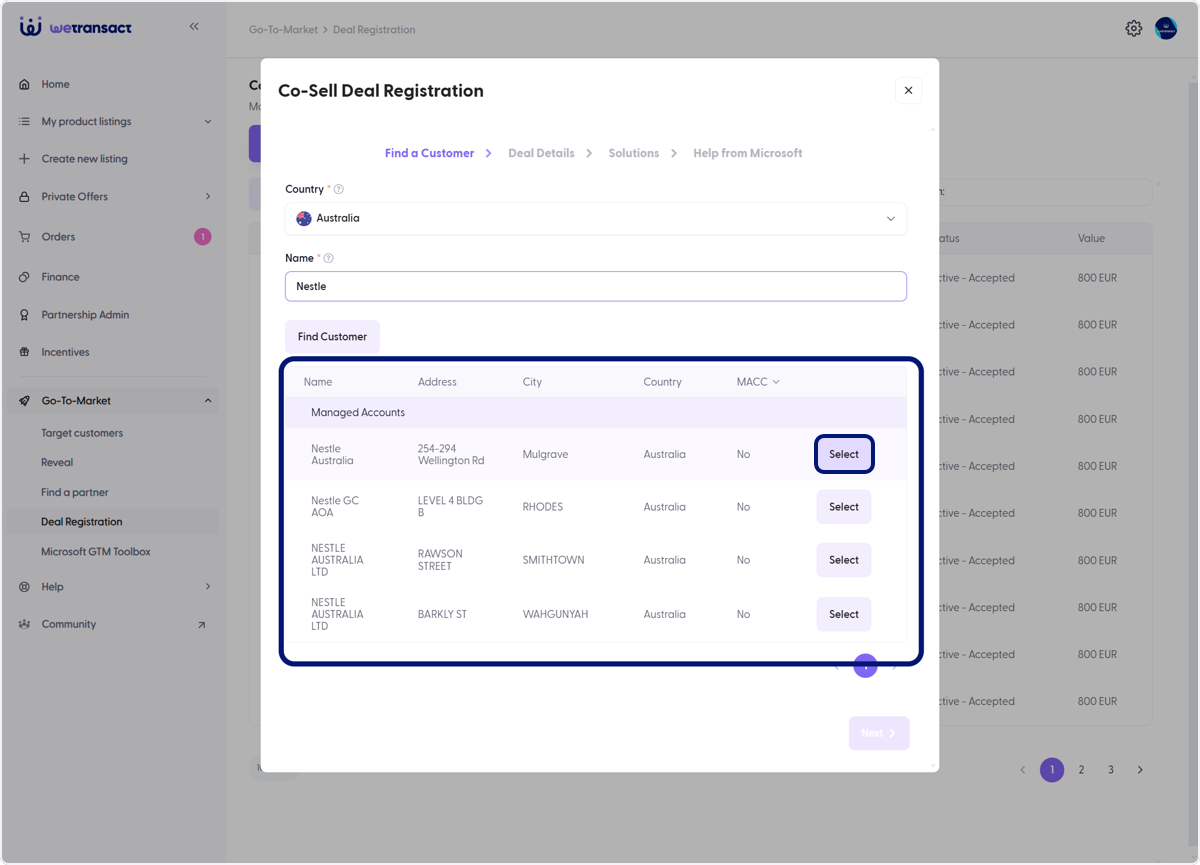Click the 254-294 Wellington Rd address cell
The image size is (1200, 865).
451,455
